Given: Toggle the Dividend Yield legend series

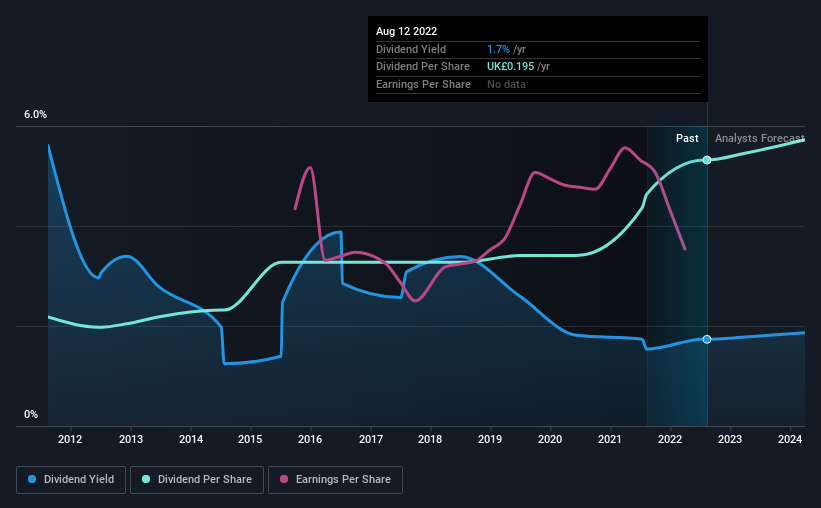Looking at the screenshot, I should 71,480.
